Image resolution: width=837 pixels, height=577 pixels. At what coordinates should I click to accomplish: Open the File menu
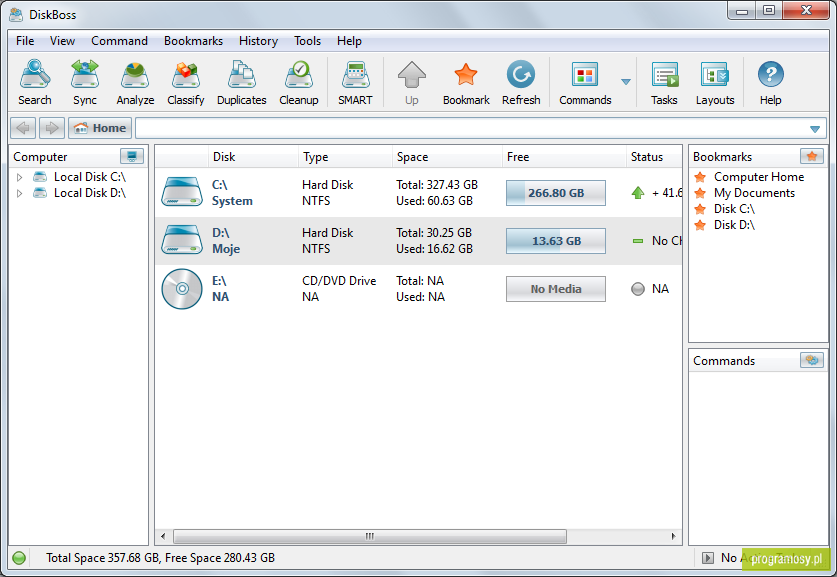25,41
